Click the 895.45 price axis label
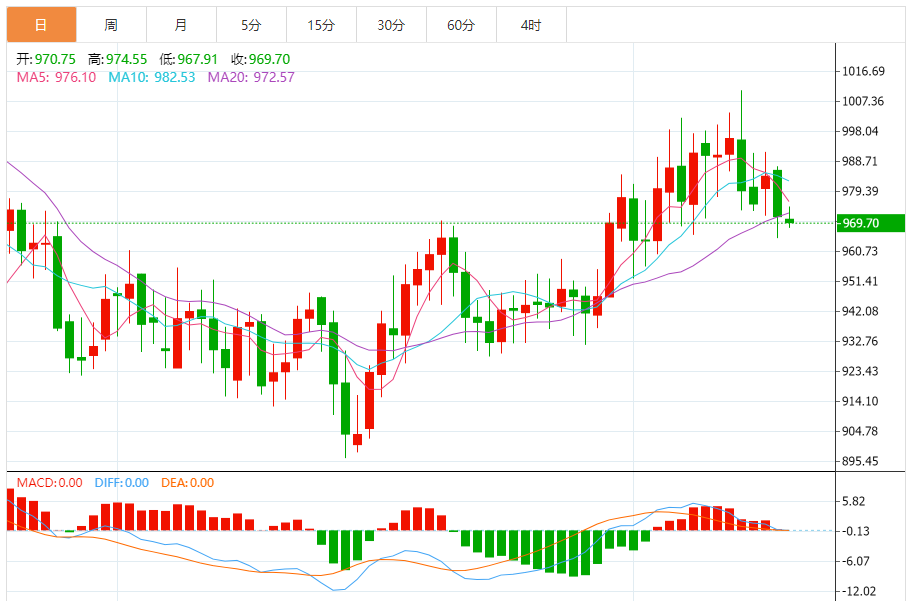 coord(860,461)
